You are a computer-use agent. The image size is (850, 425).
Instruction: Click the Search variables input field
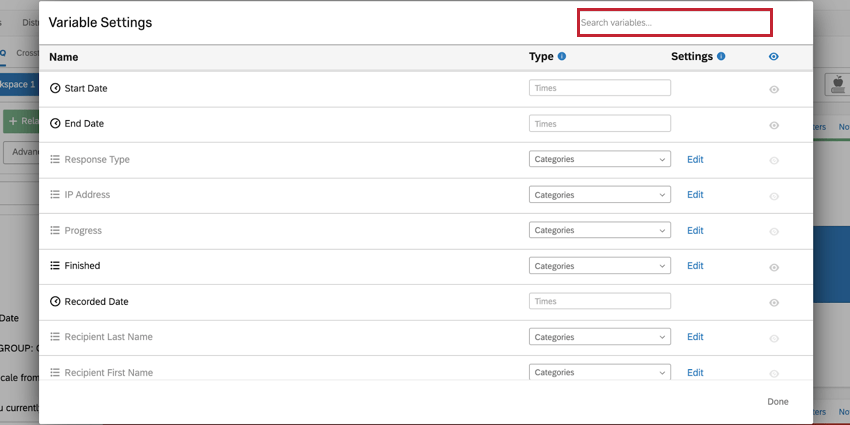point(674,22)
